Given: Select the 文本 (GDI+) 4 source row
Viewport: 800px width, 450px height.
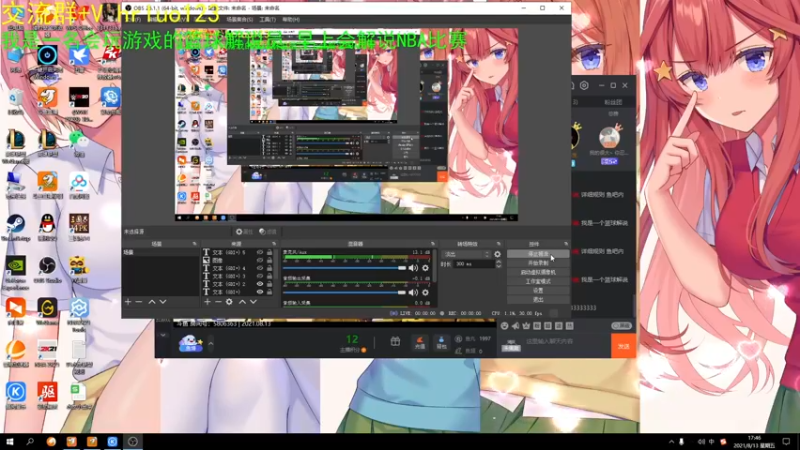Looking at the screenshot, I should tap(229, 268).
